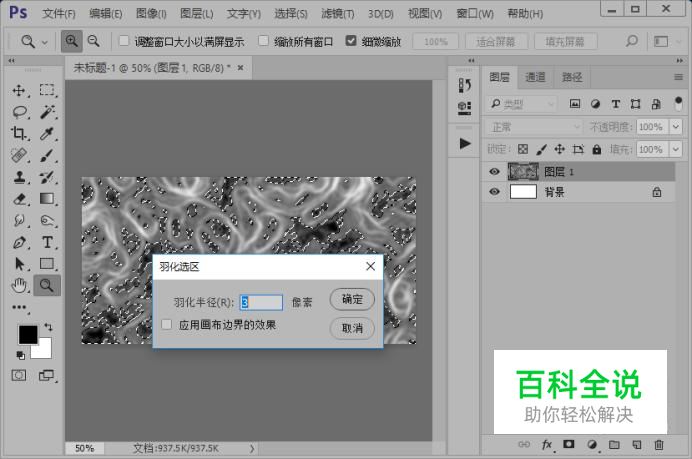Select the Clone Stamp tool
Screen dimensions: 692x459
tap(19, 177)
